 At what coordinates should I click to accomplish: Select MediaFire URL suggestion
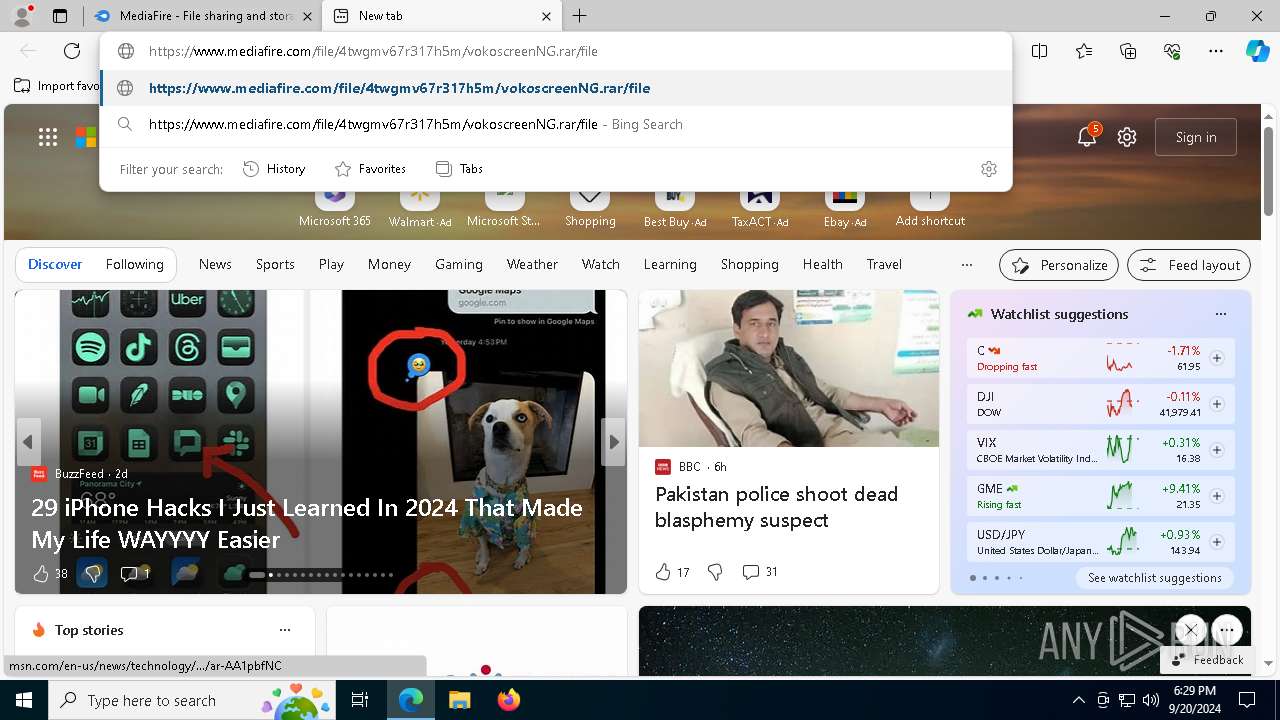(x=556, y=88)
